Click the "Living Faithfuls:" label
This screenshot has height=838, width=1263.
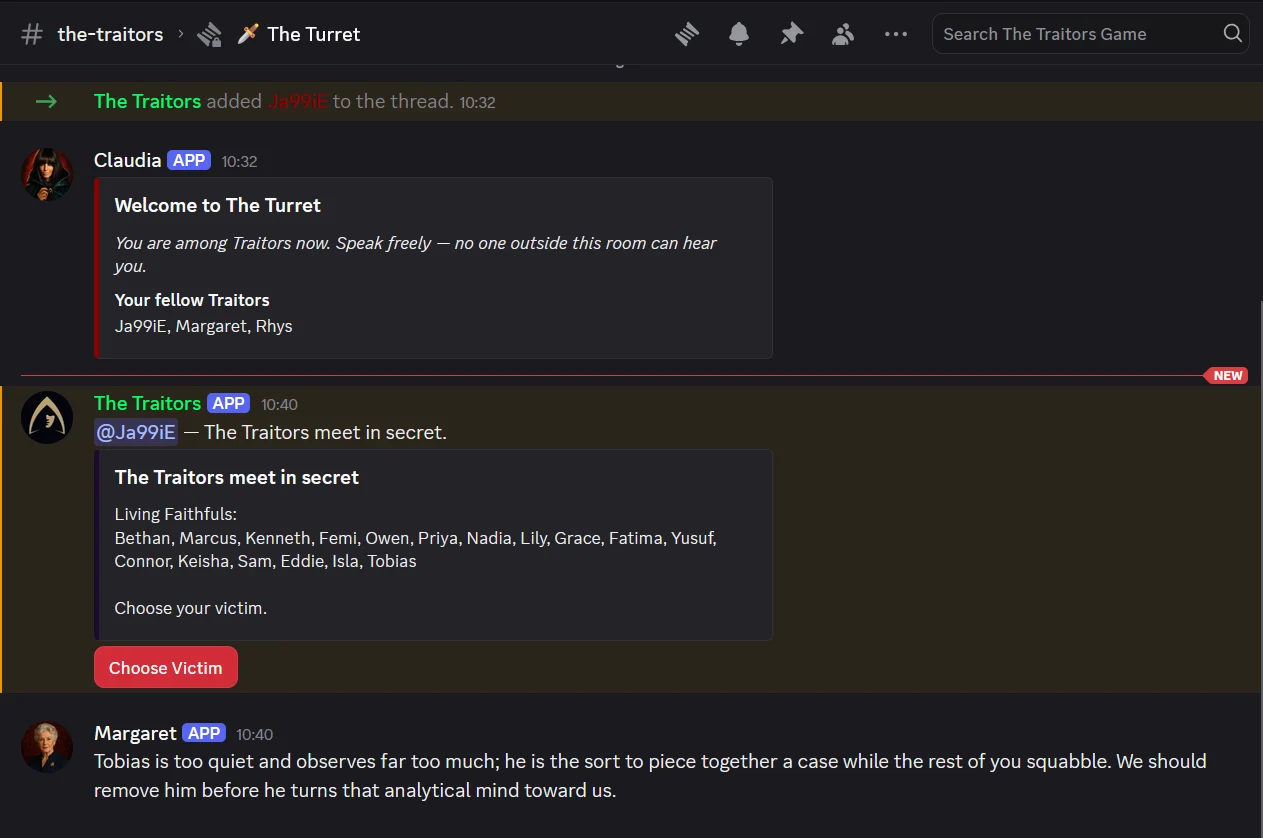tap(176, 514)
